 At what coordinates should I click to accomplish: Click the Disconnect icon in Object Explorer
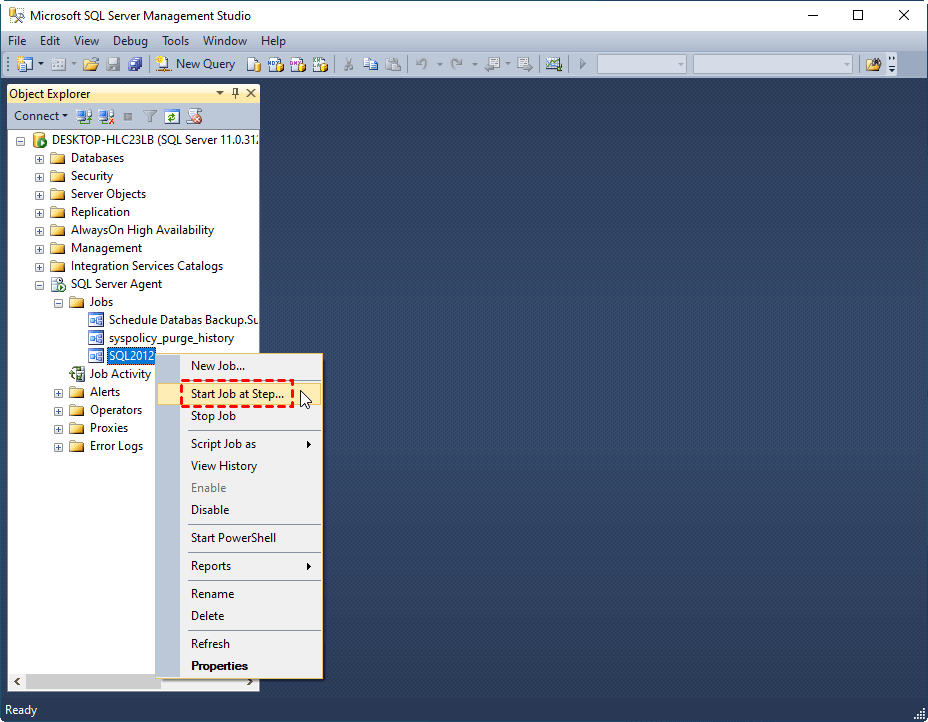(106, 116)
